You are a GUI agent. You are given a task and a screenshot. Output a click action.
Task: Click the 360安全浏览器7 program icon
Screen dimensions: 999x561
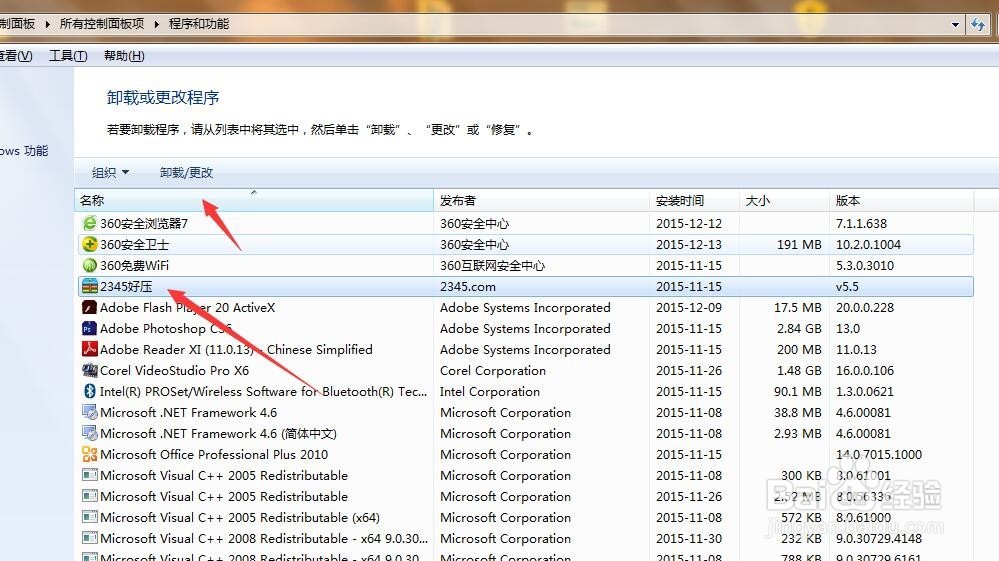(x=90, y=224)
